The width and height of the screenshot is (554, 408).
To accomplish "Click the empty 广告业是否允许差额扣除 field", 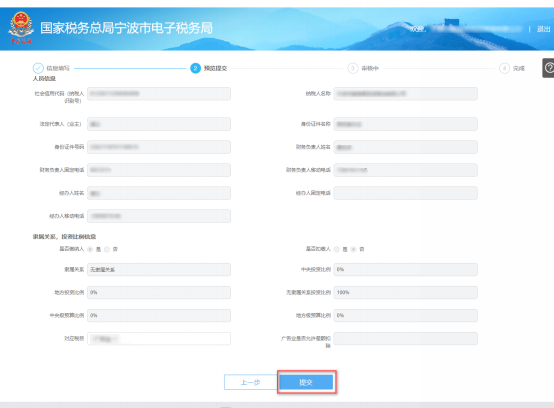I will click(405, 338).
